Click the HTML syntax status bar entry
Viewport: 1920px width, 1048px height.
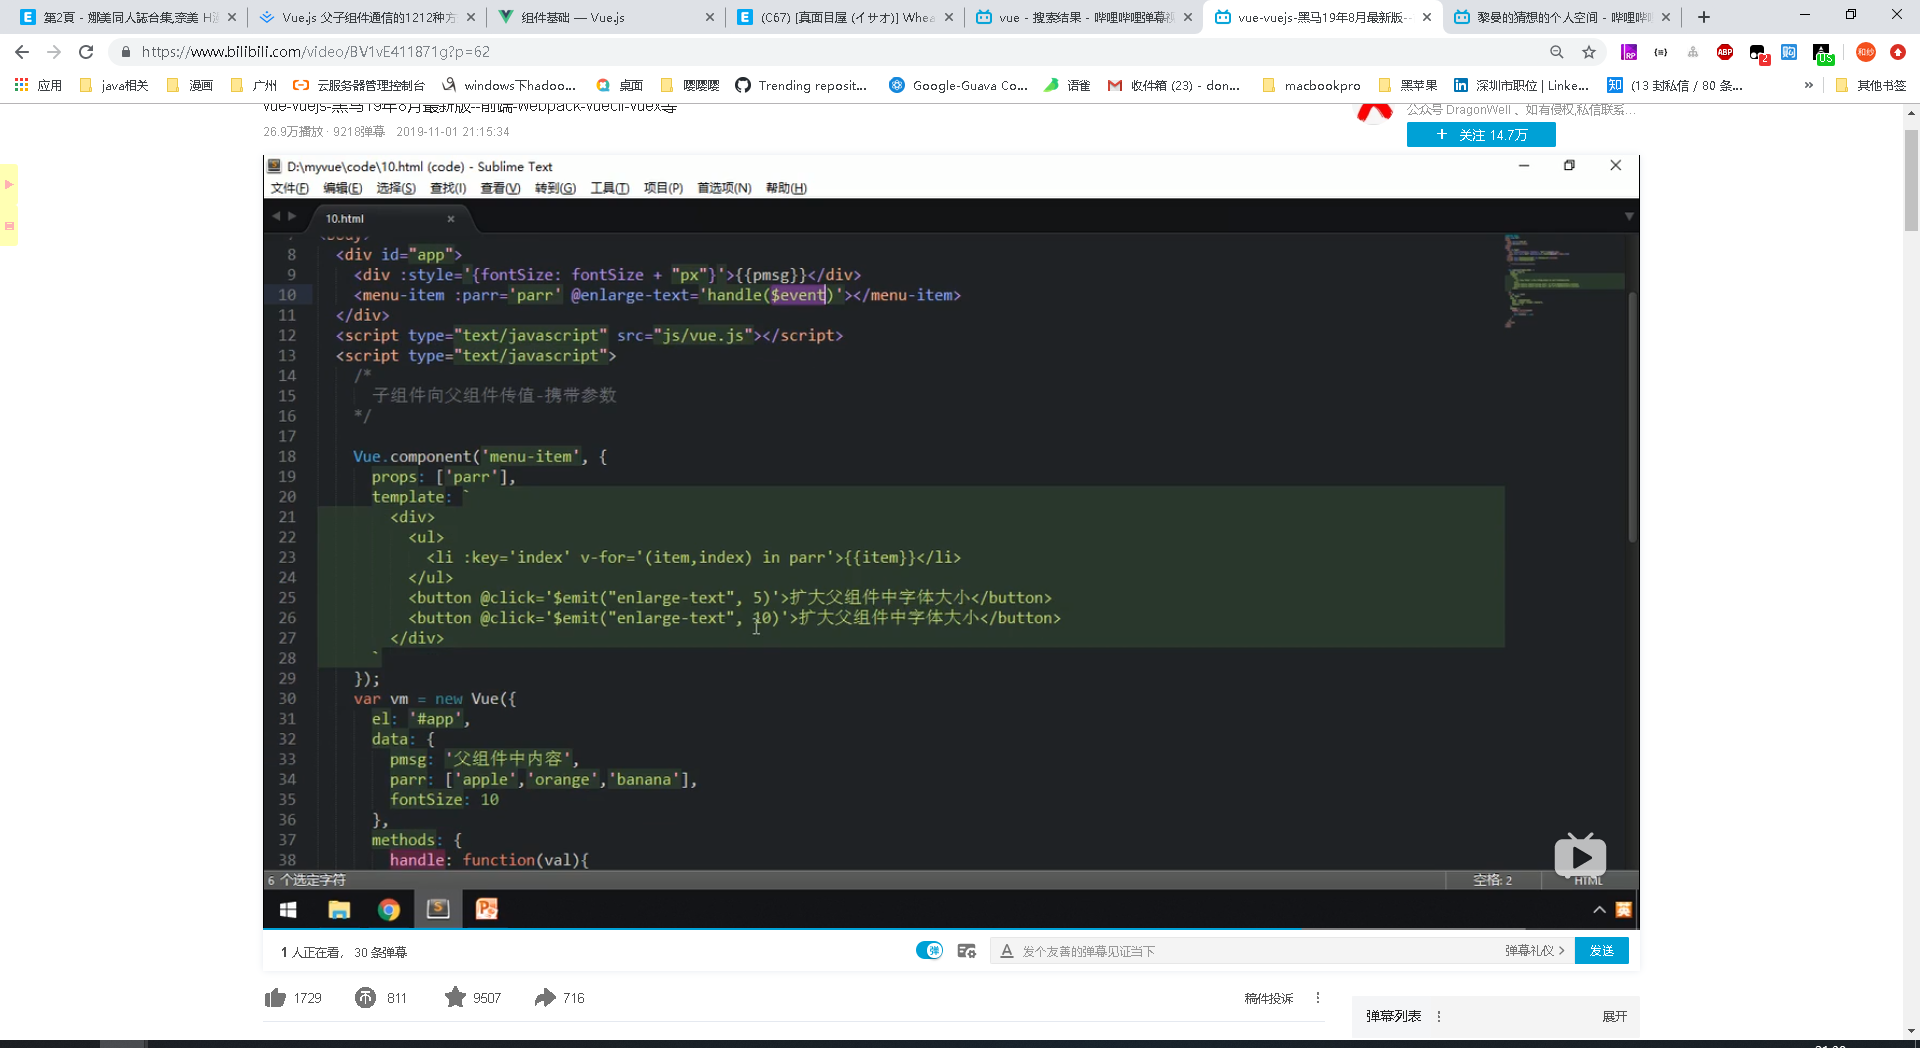[x=1588, y=881]
